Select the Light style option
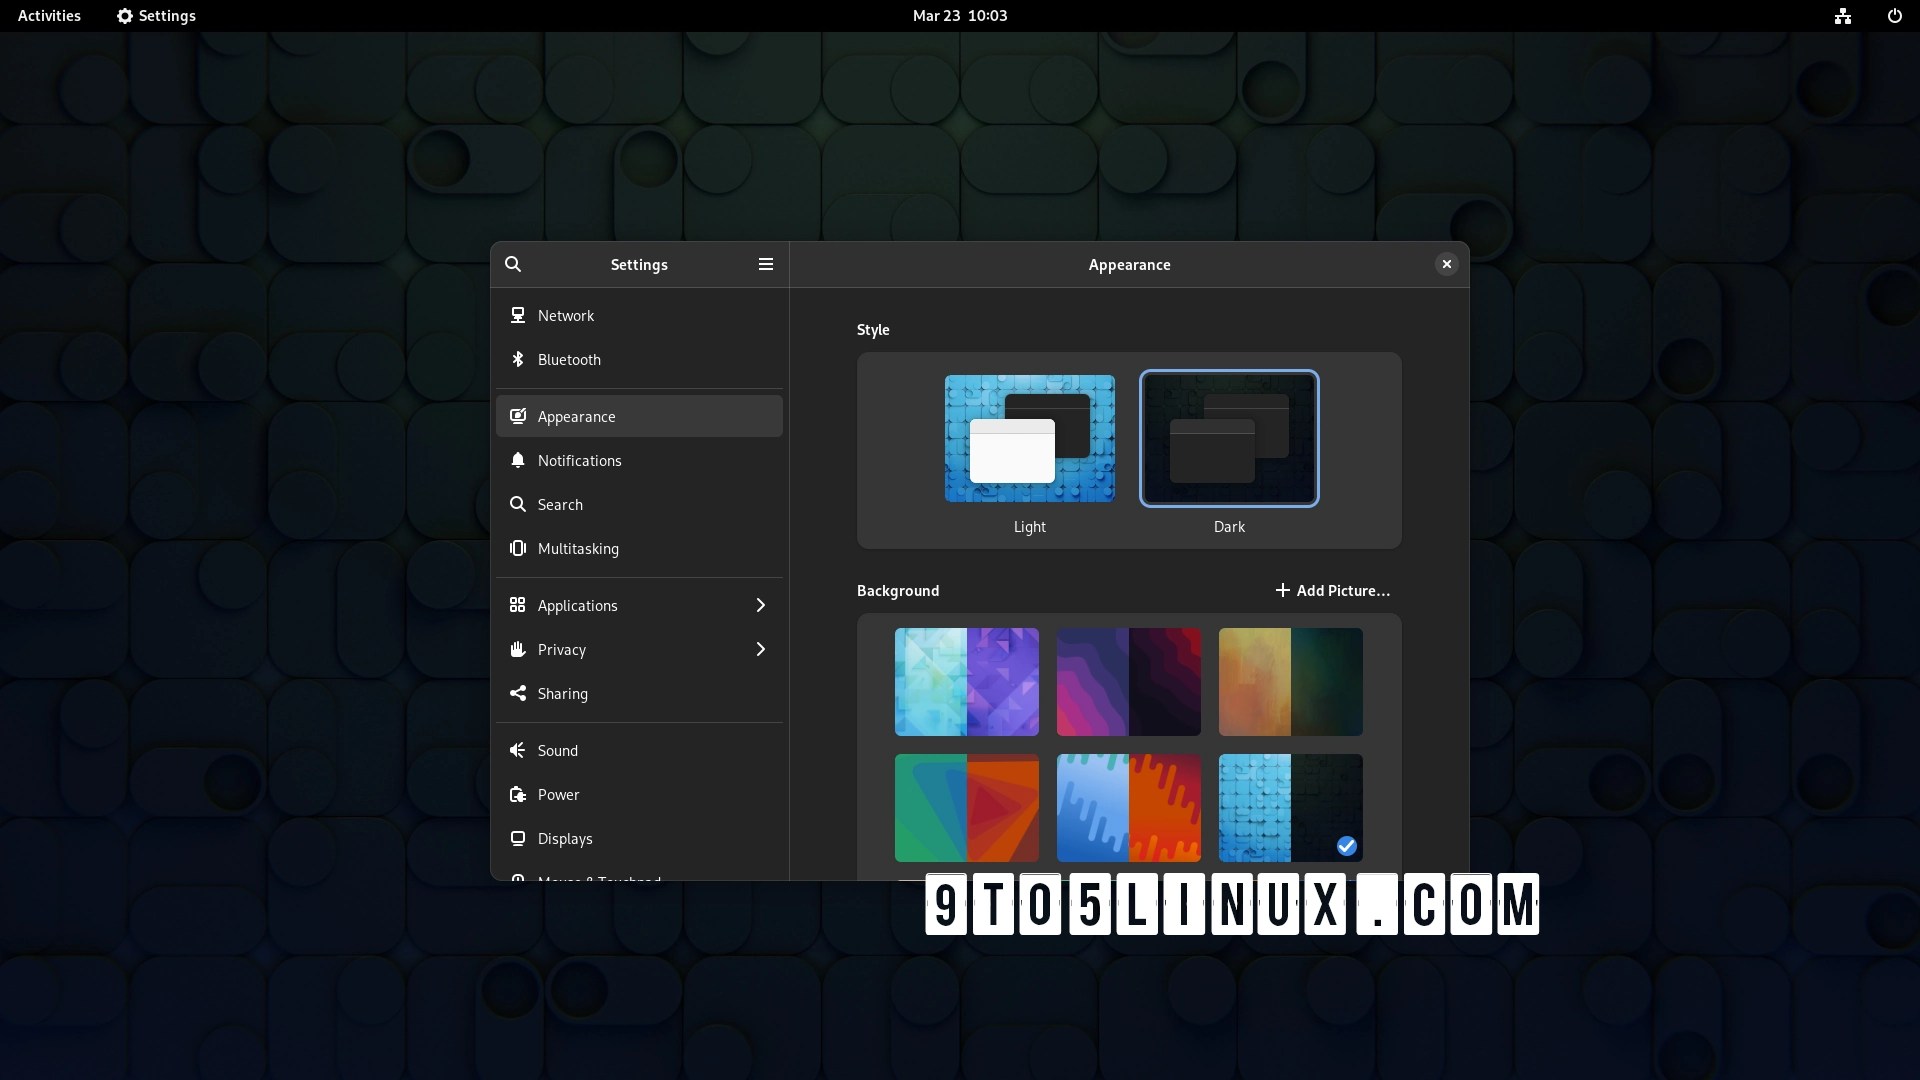The image size is (1920, 1080). (x=1029, y=439)
